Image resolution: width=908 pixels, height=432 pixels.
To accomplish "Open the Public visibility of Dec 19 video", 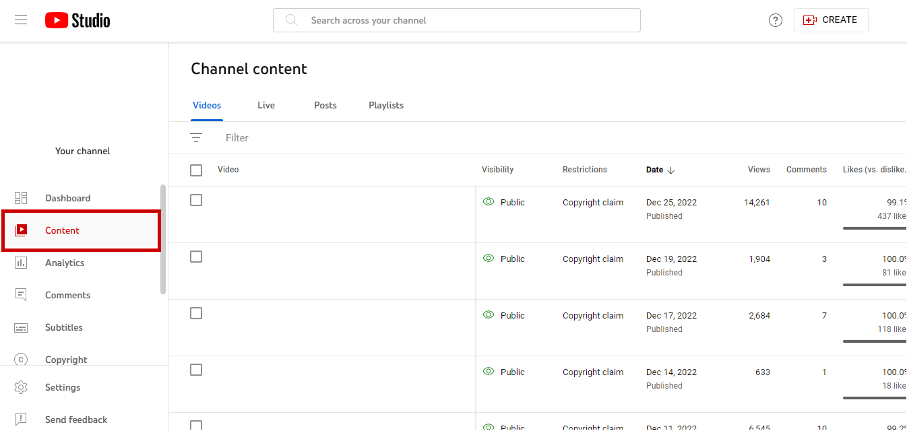I will tap(504, 259).
